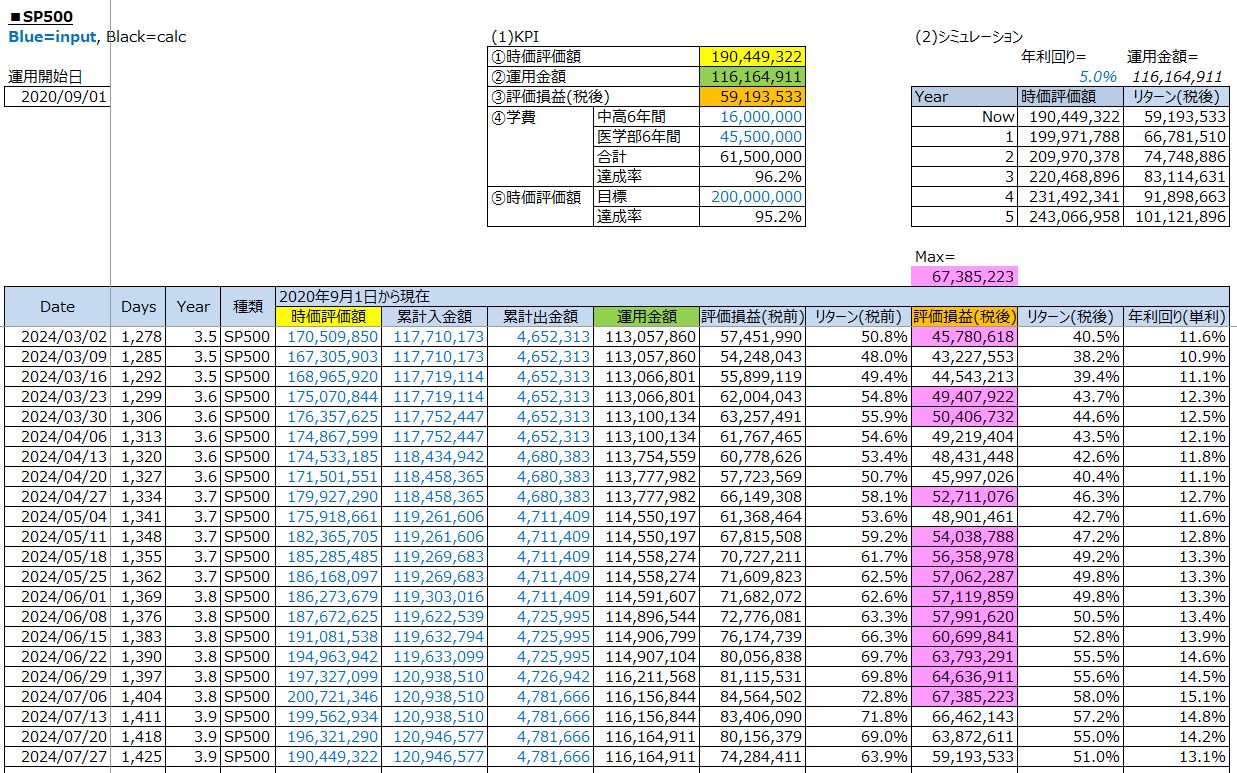Click the 種類 column header

click(x=247, y=307)
